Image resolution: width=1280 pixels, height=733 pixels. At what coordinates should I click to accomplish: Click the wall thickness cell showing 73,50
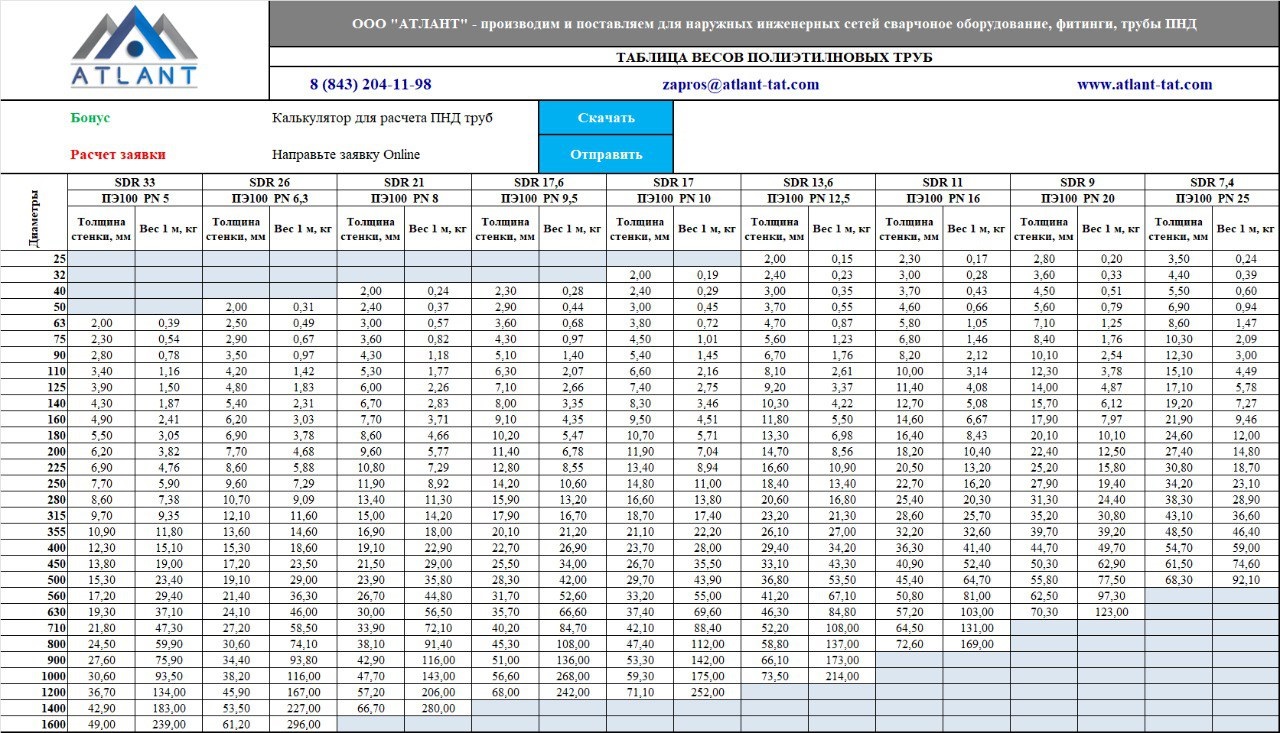pos(775,676)
